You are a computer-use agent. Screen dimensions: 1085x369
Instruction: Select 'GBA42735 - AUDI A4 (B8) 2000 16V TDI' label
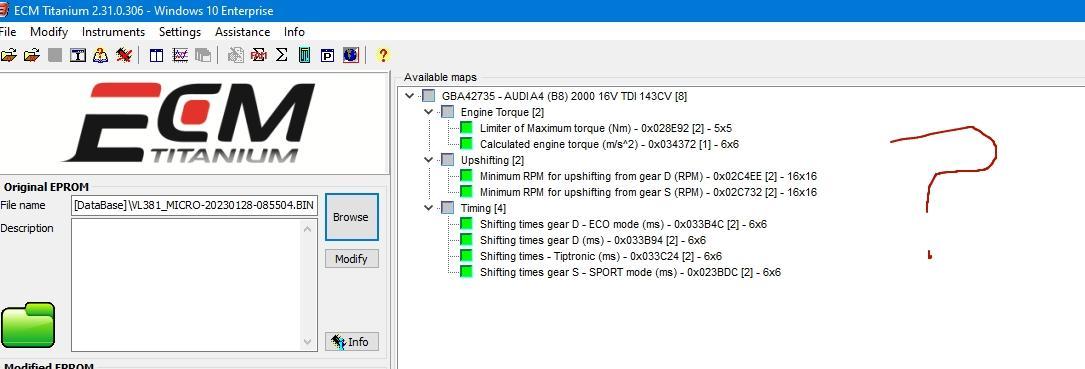pos(564,96)
